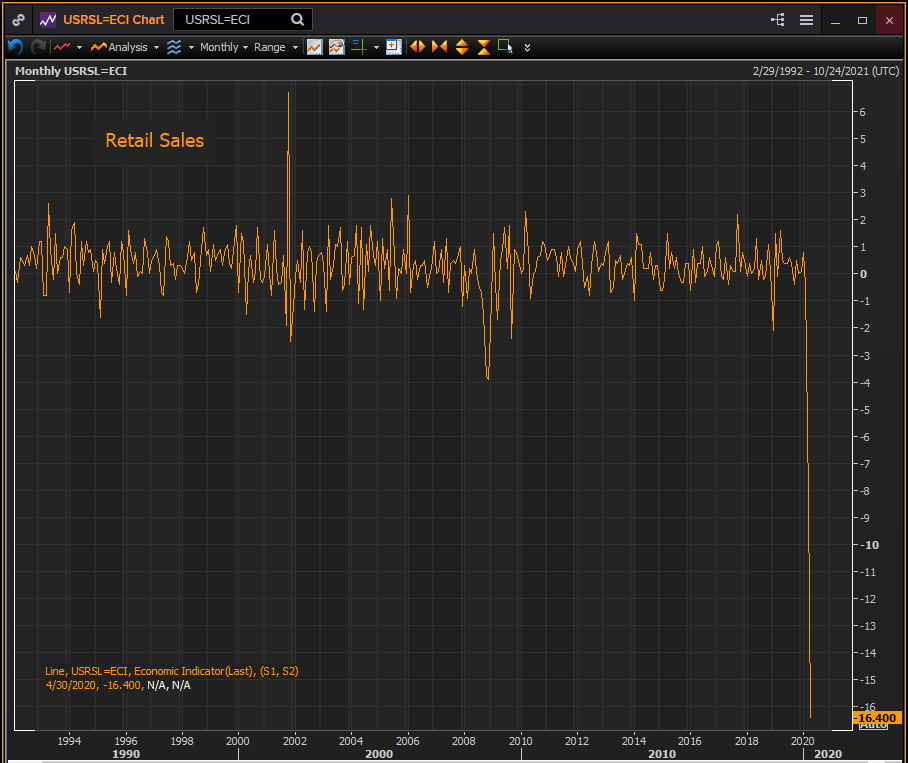This screenshot has height=763, width=908.
Task: Expand the Monthly interval dropdown
Action: (x=224, y=47)
